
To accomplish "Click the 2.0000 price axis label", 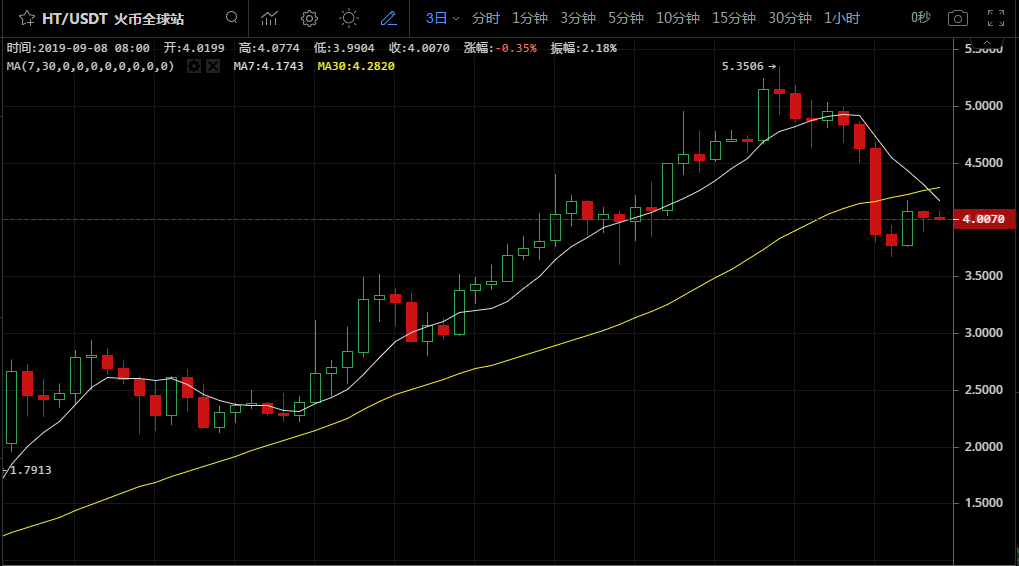I will pos(983,446).
